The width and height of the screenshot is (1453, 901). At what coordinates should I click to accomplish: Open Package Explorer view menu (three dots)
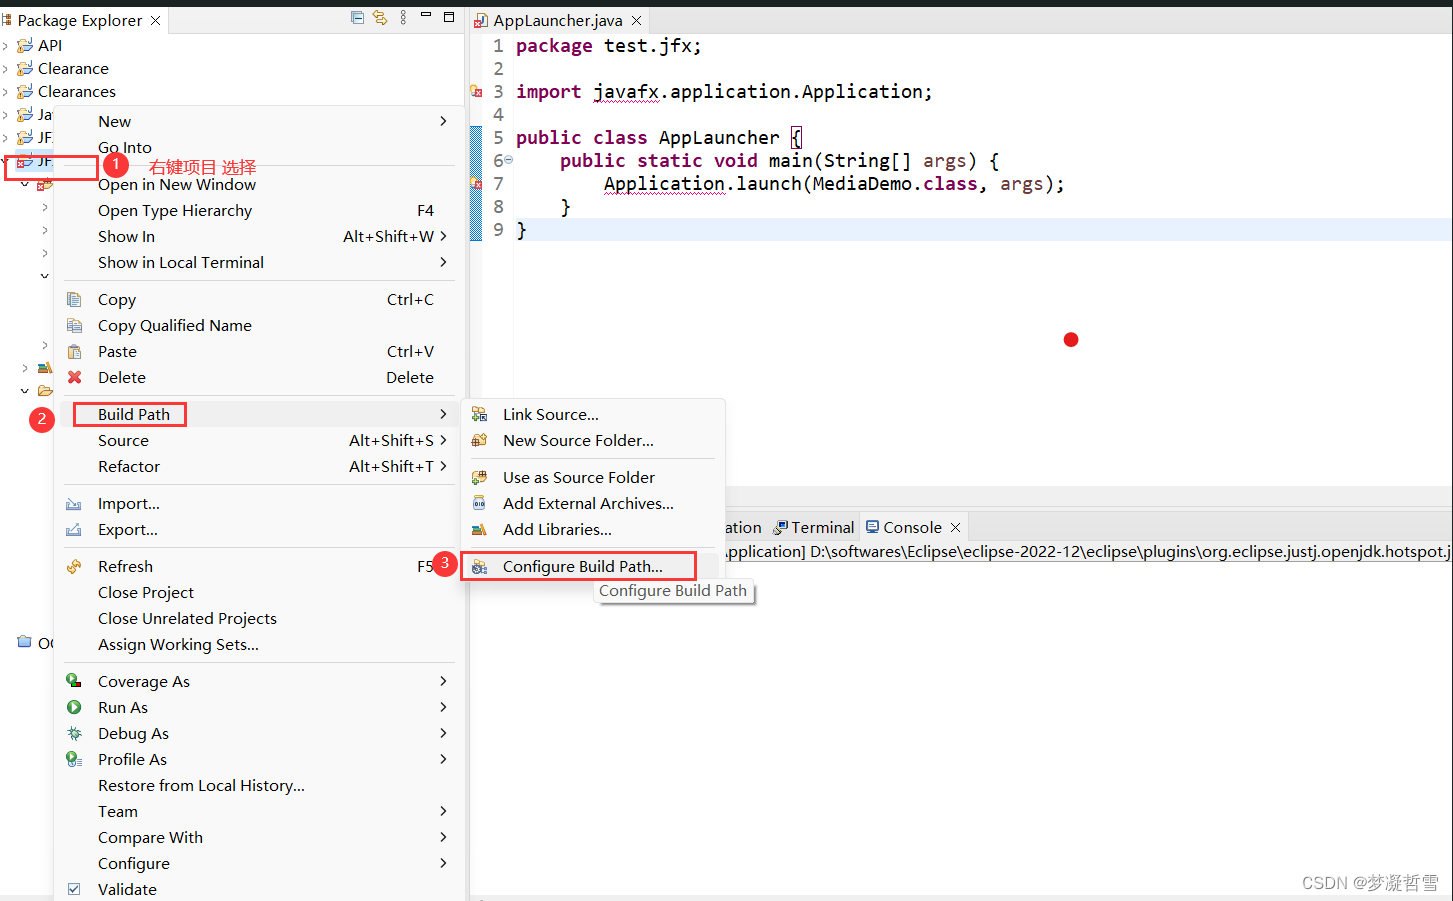click(403, 18)
